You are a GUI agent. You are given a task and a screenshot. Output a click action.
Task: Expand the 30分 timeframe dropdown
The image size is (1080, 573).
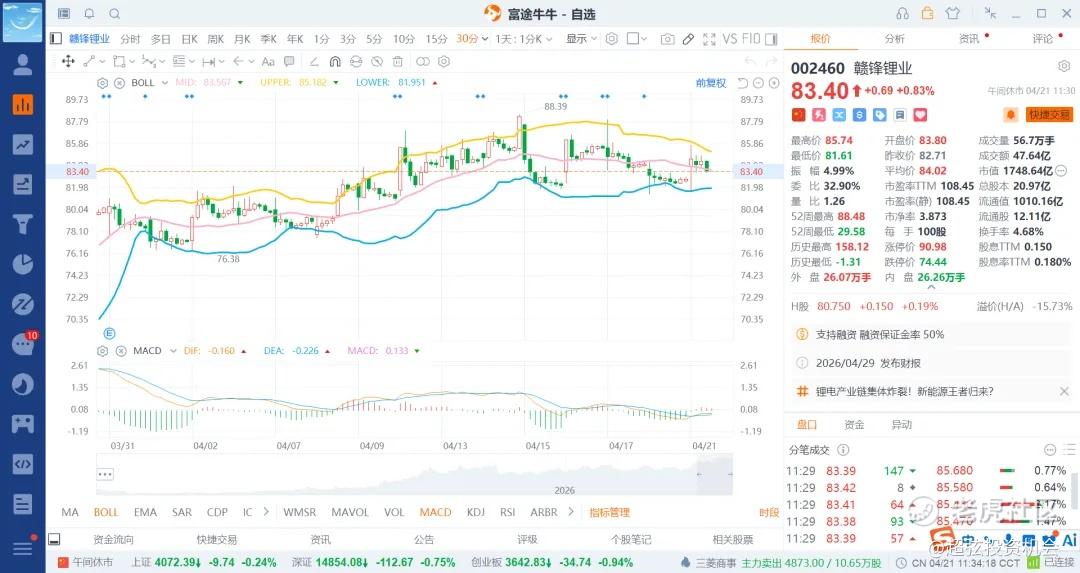[472, 39]
